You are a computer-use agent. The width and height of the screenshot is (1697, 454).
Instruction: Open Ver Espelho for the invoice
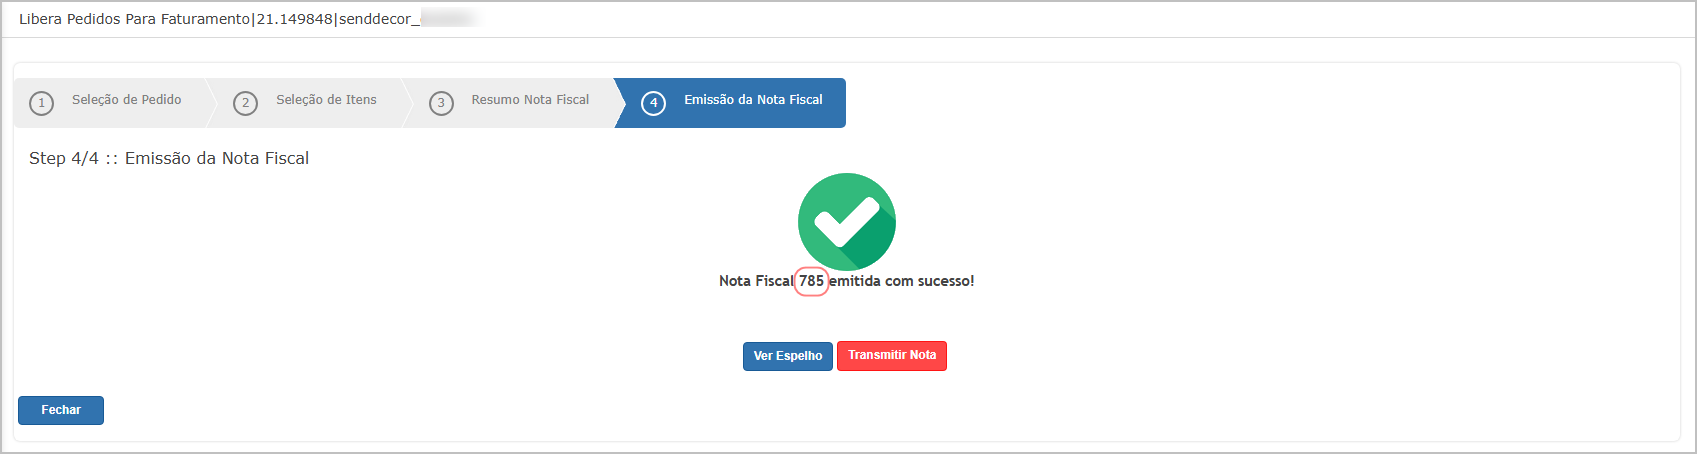click(x=788, y=356)
